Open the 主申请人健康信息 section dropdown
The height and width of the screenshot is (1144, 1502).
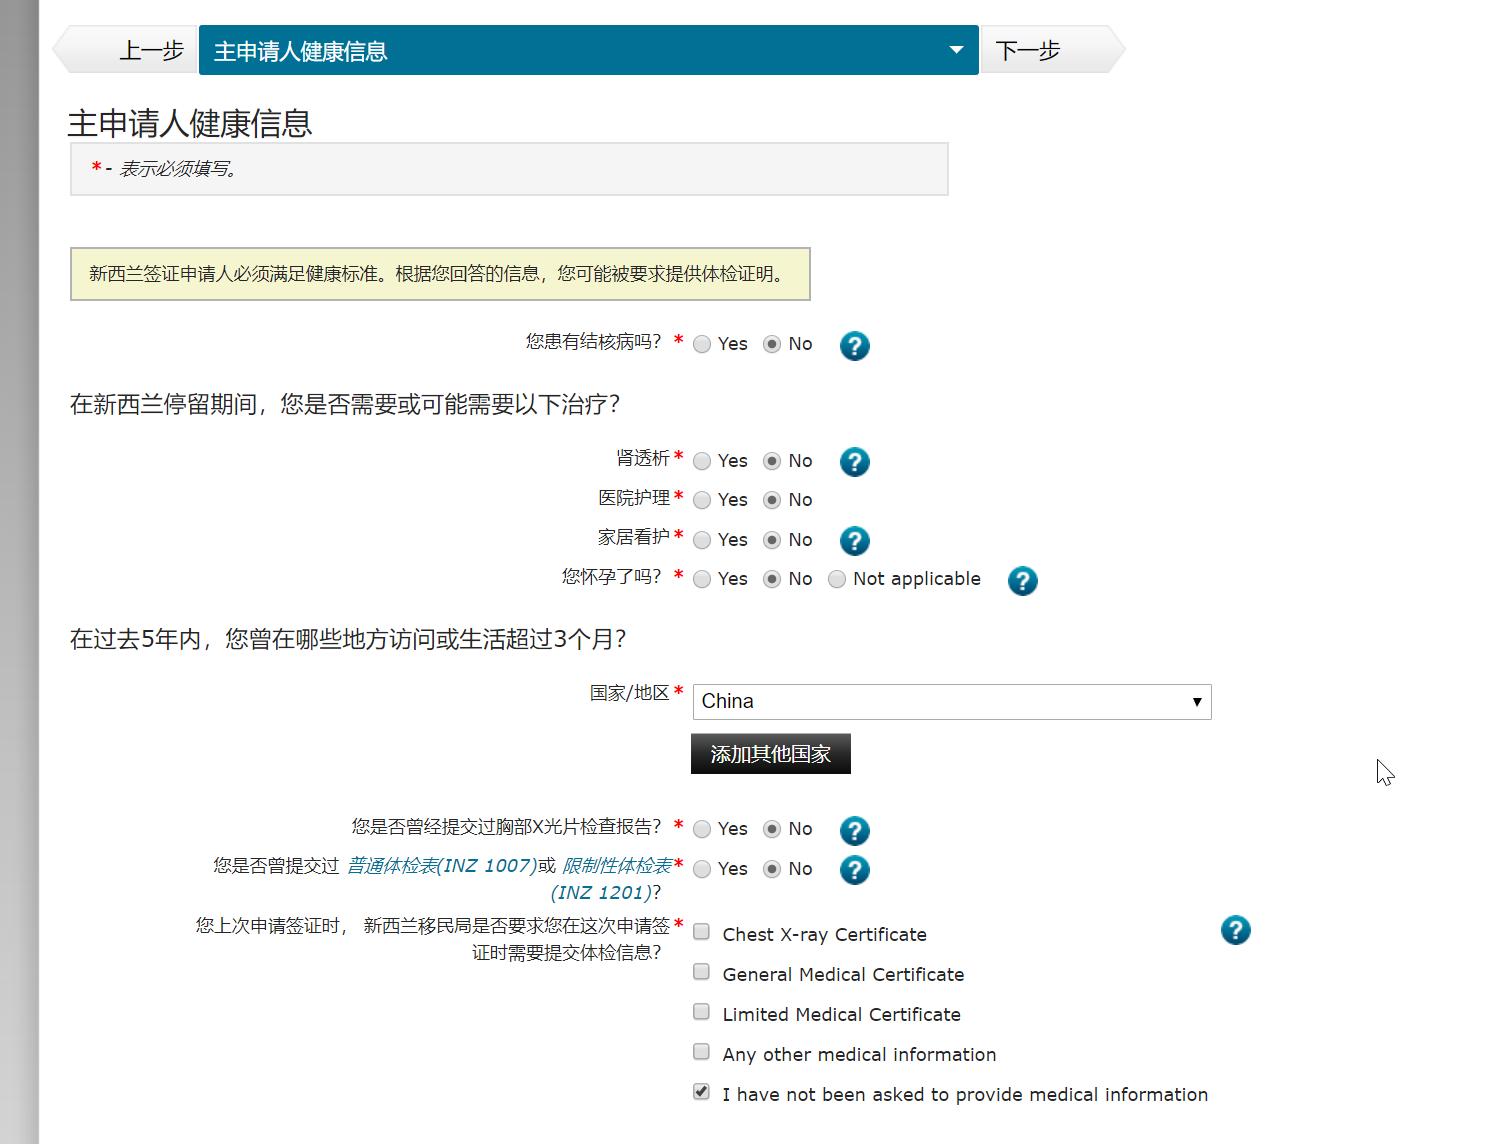pyautogui.click(x=956, y=49)
